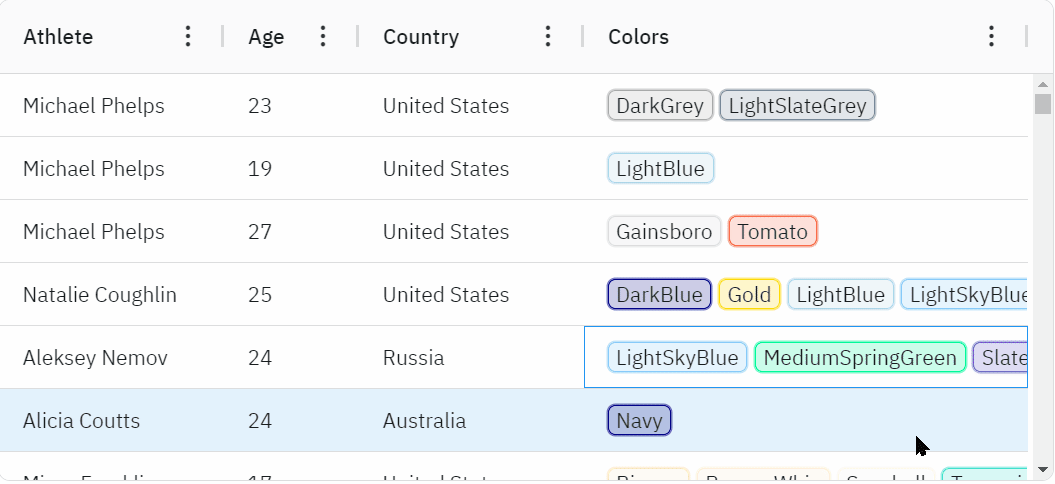The height and width of the screenshot is (484, 1055).
Task: Click the scrollbar down arrow
Action: (1043, 469)
